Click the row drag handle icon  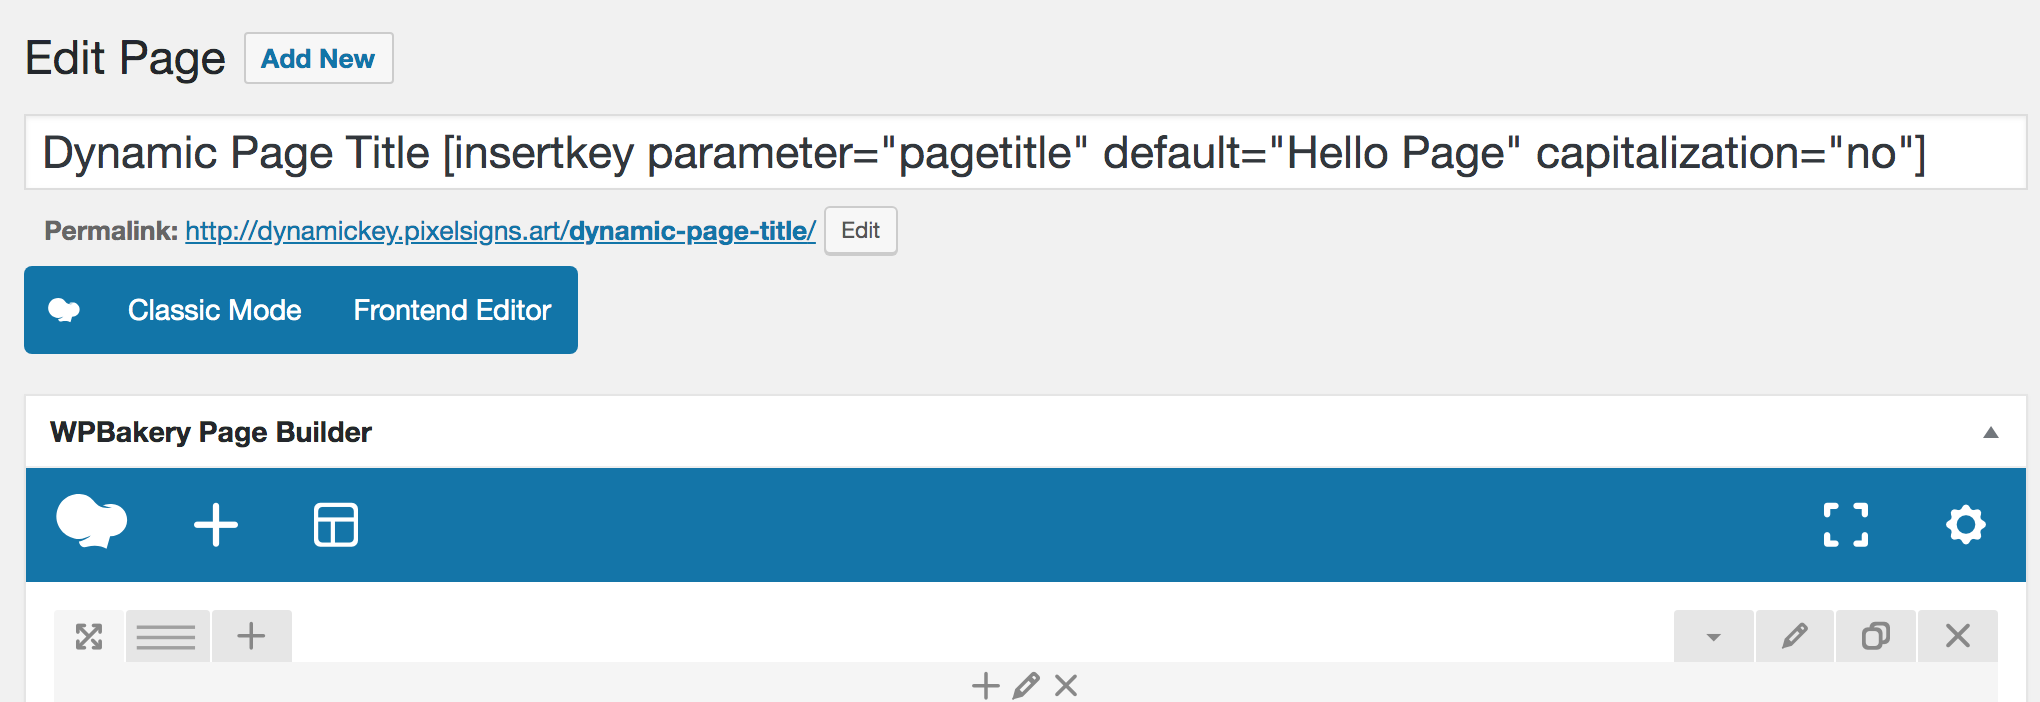(x=89, y=636)
